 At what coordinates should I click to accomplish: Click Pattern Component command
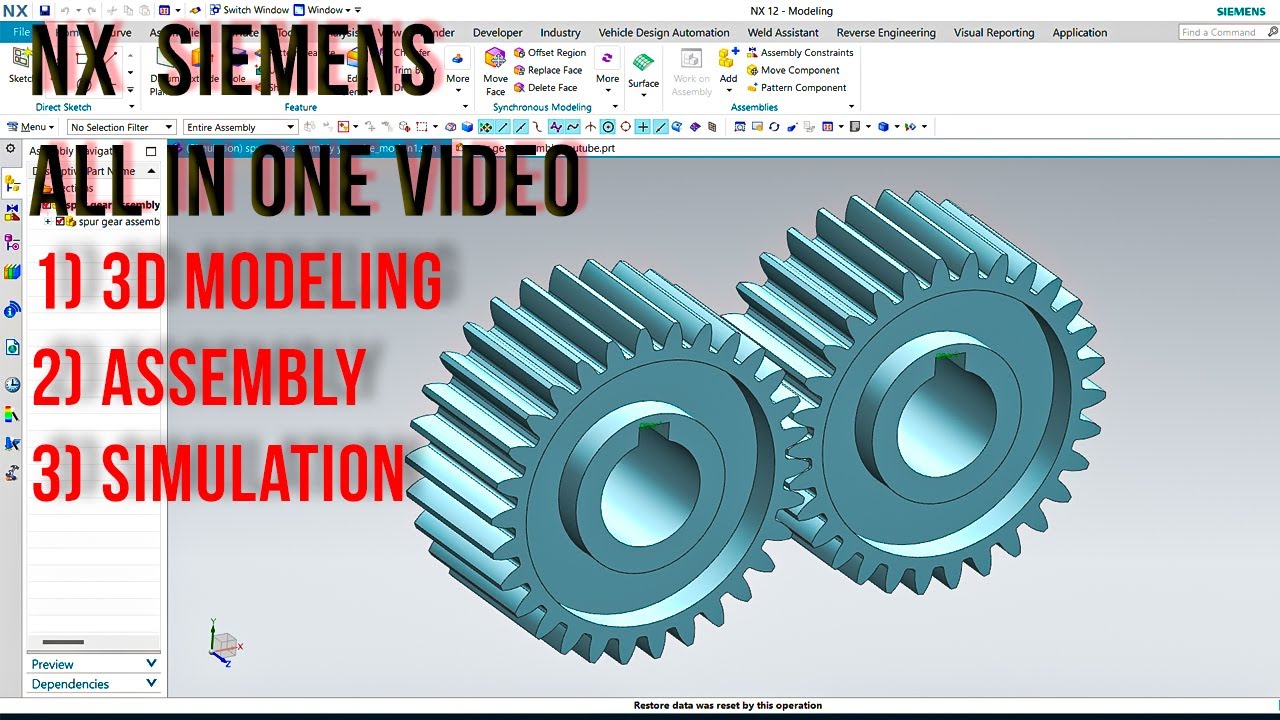796,88
